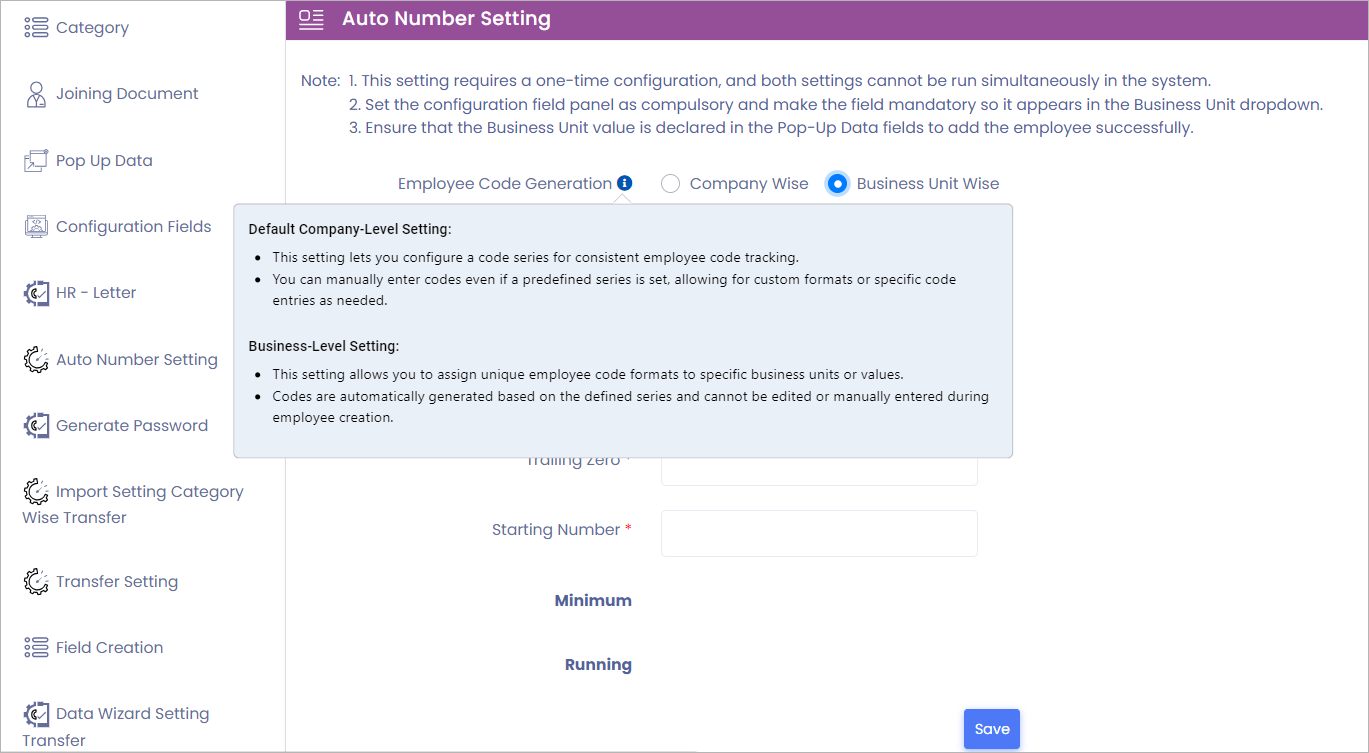The width and height of the screenshot is (1369, 753).
Task: Go to Configuration Fields page
Action: (133, 227)
